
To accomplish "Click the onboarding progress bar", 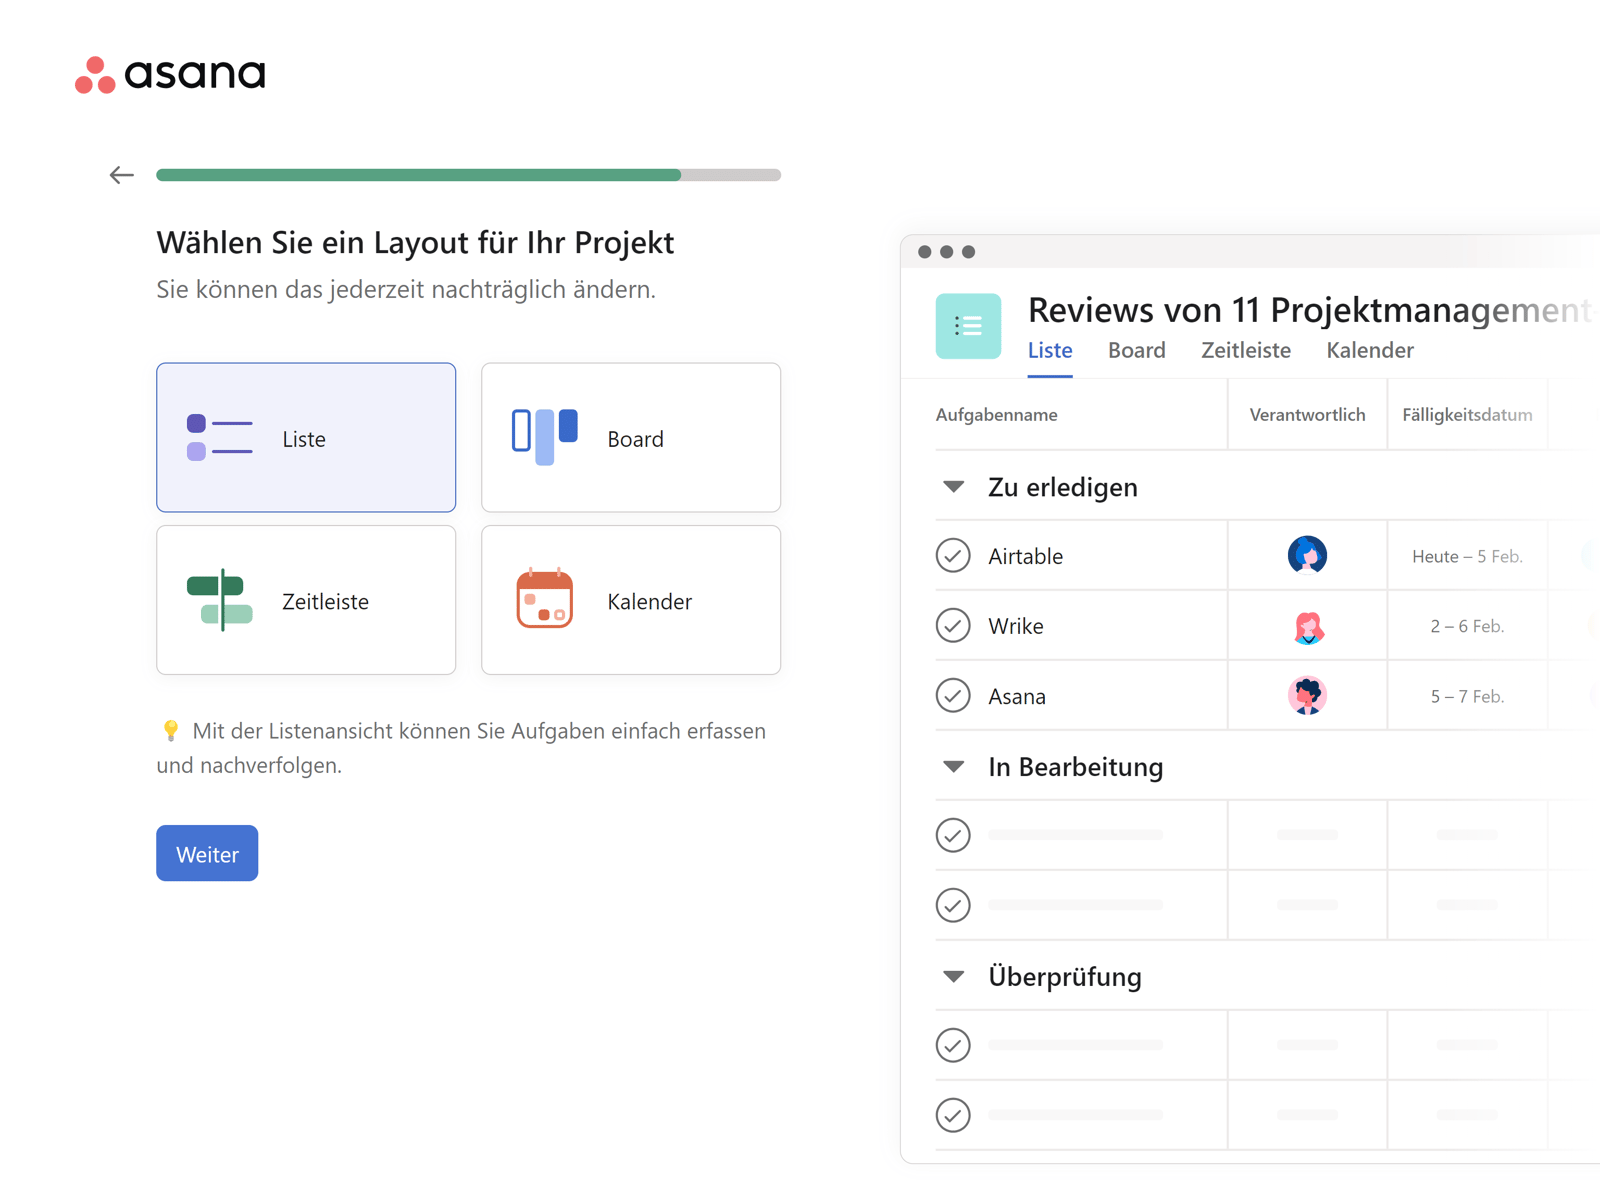I will [x=467, y=174].
